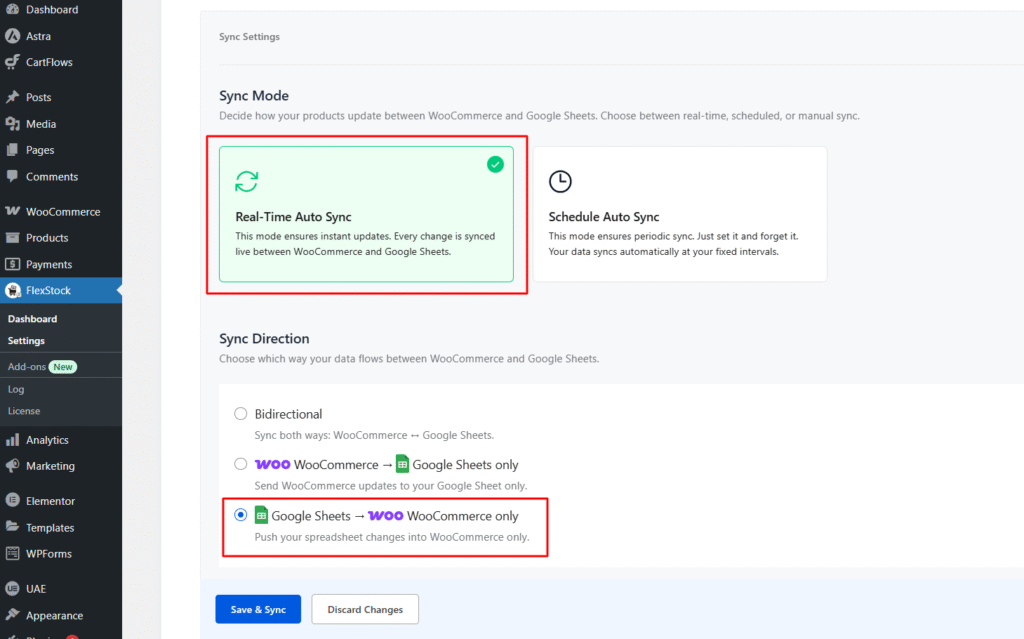The height and width of the screenshot is (639, 1024).
Task: Click the Marketing megaphone icon
Action: point(12,466)
